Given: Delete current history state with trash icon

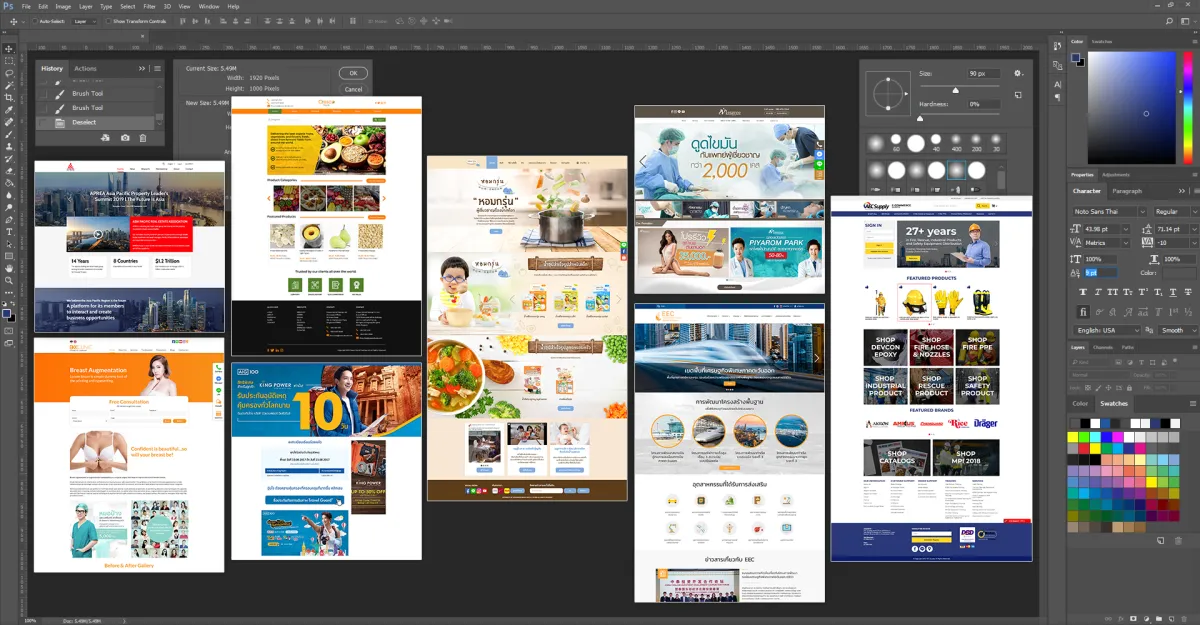Looking at the screenshot, I should 143,138.
